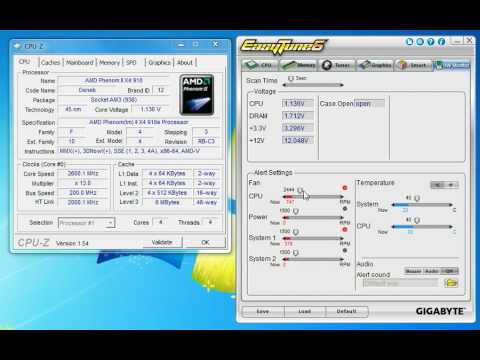This screenshot has height=360, width=480.
Task: Click the CPU voltage value 1.136V
Action: coord(297,104)
